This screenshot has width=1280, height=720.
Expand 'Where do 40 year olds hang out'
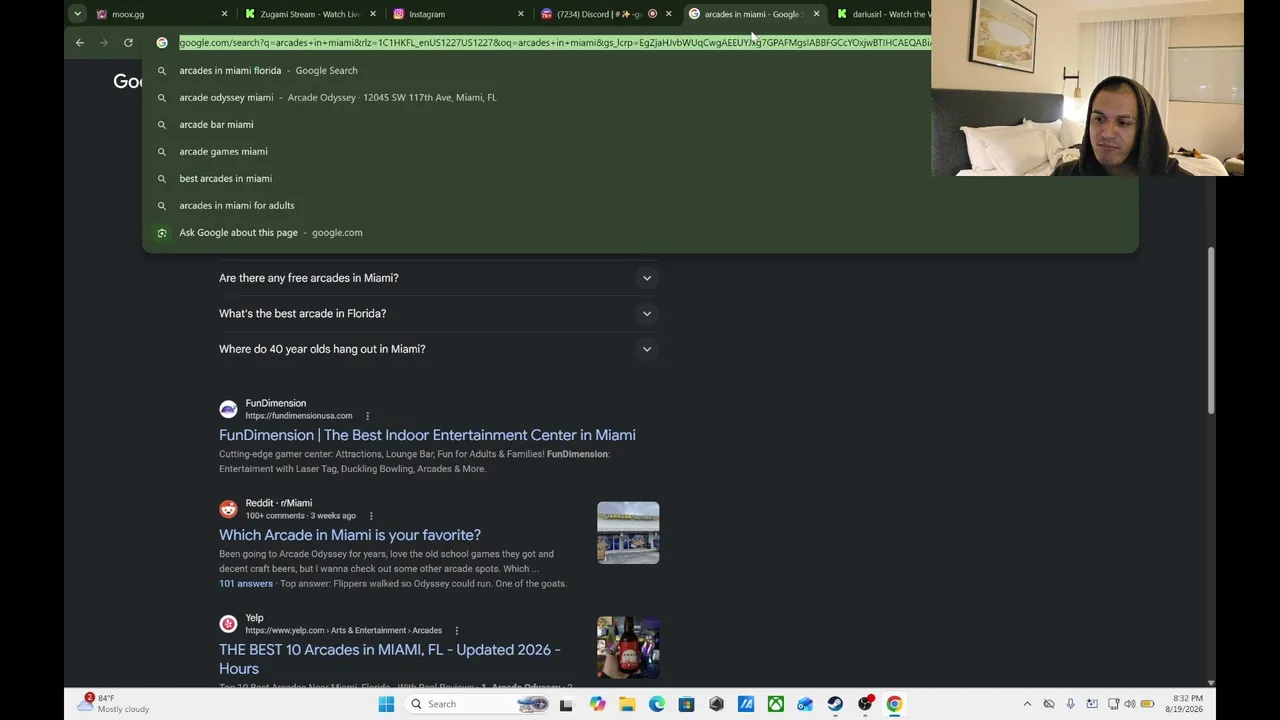tap(439, 349)
